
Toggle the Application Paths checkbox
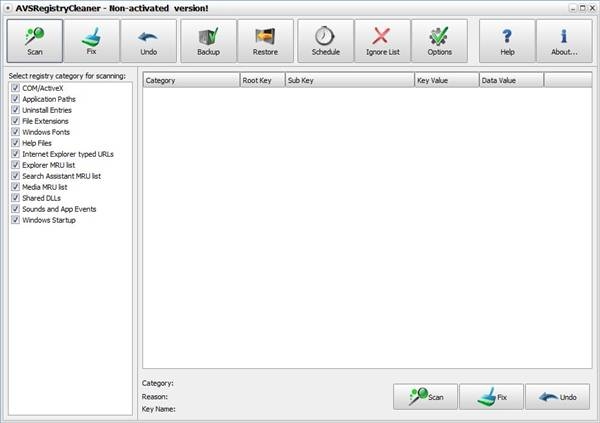pos(15,99)
